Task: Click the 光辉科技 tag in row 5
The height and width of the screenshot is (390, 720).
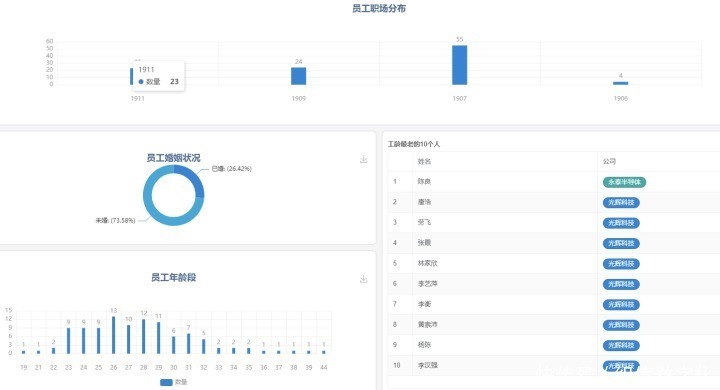Action: tap(621, 264)
